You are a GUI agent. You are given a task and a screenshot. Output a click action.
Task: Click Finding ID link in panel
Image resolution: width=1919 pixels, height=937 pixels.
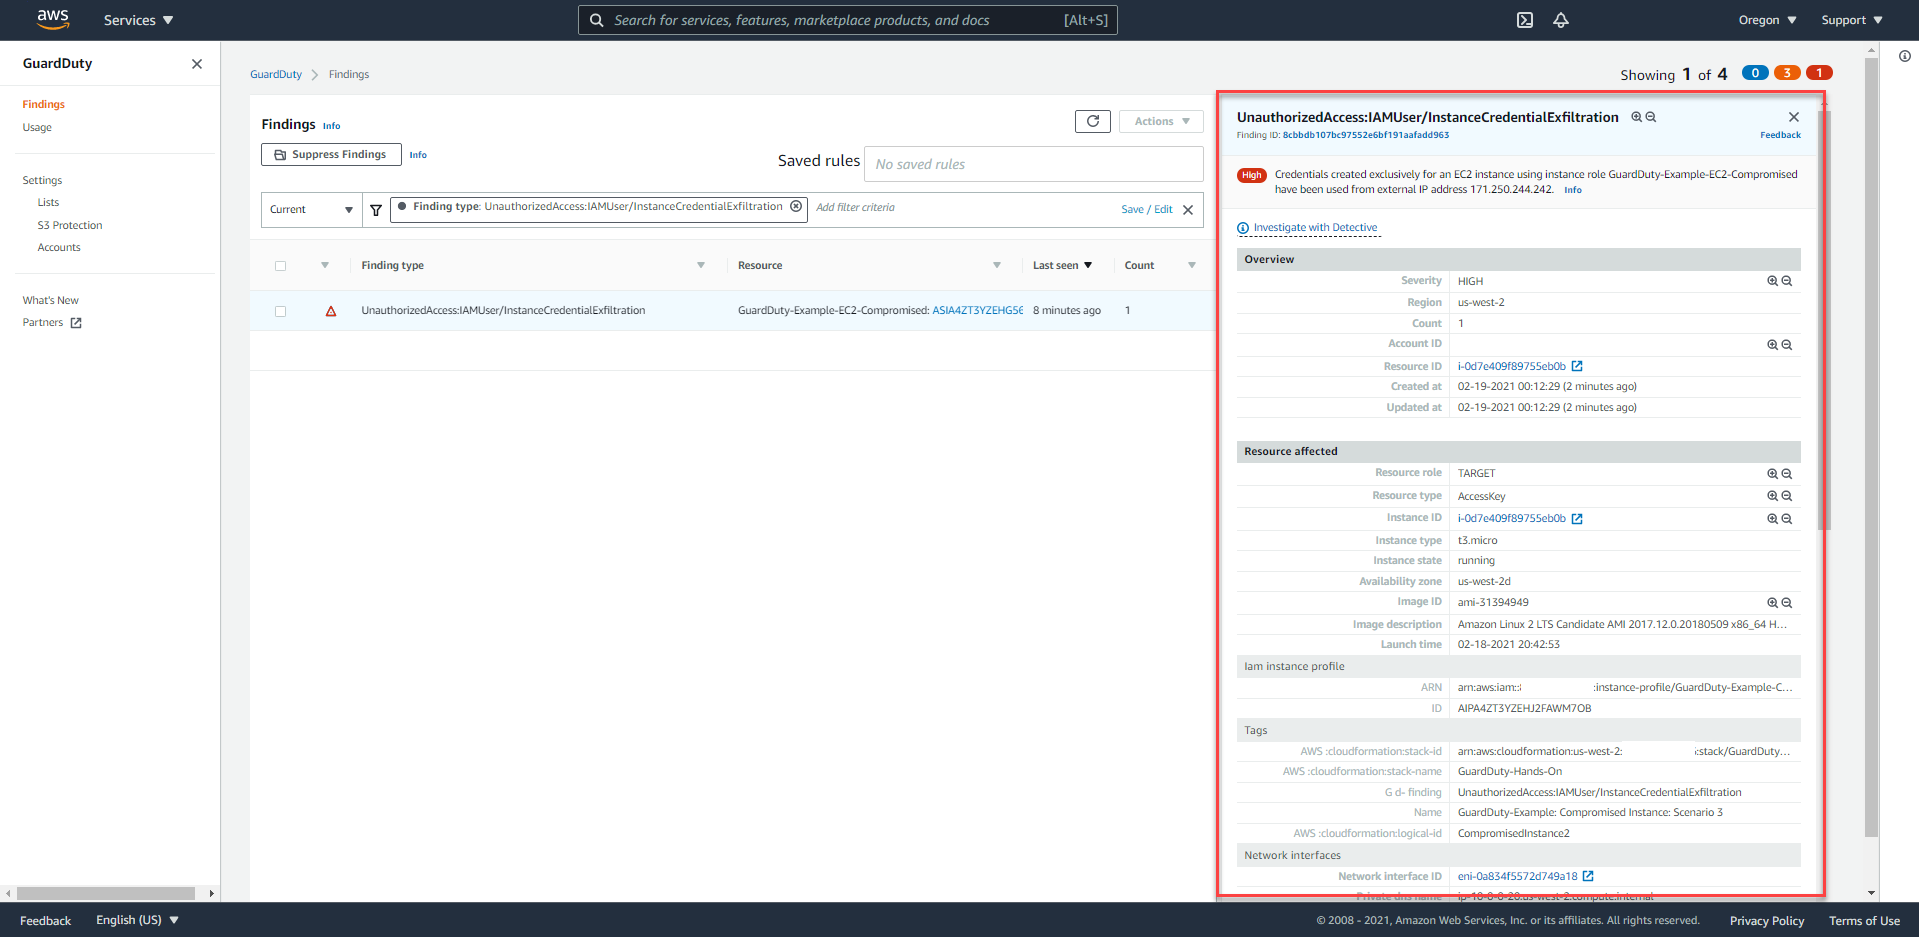point(1365,135)
